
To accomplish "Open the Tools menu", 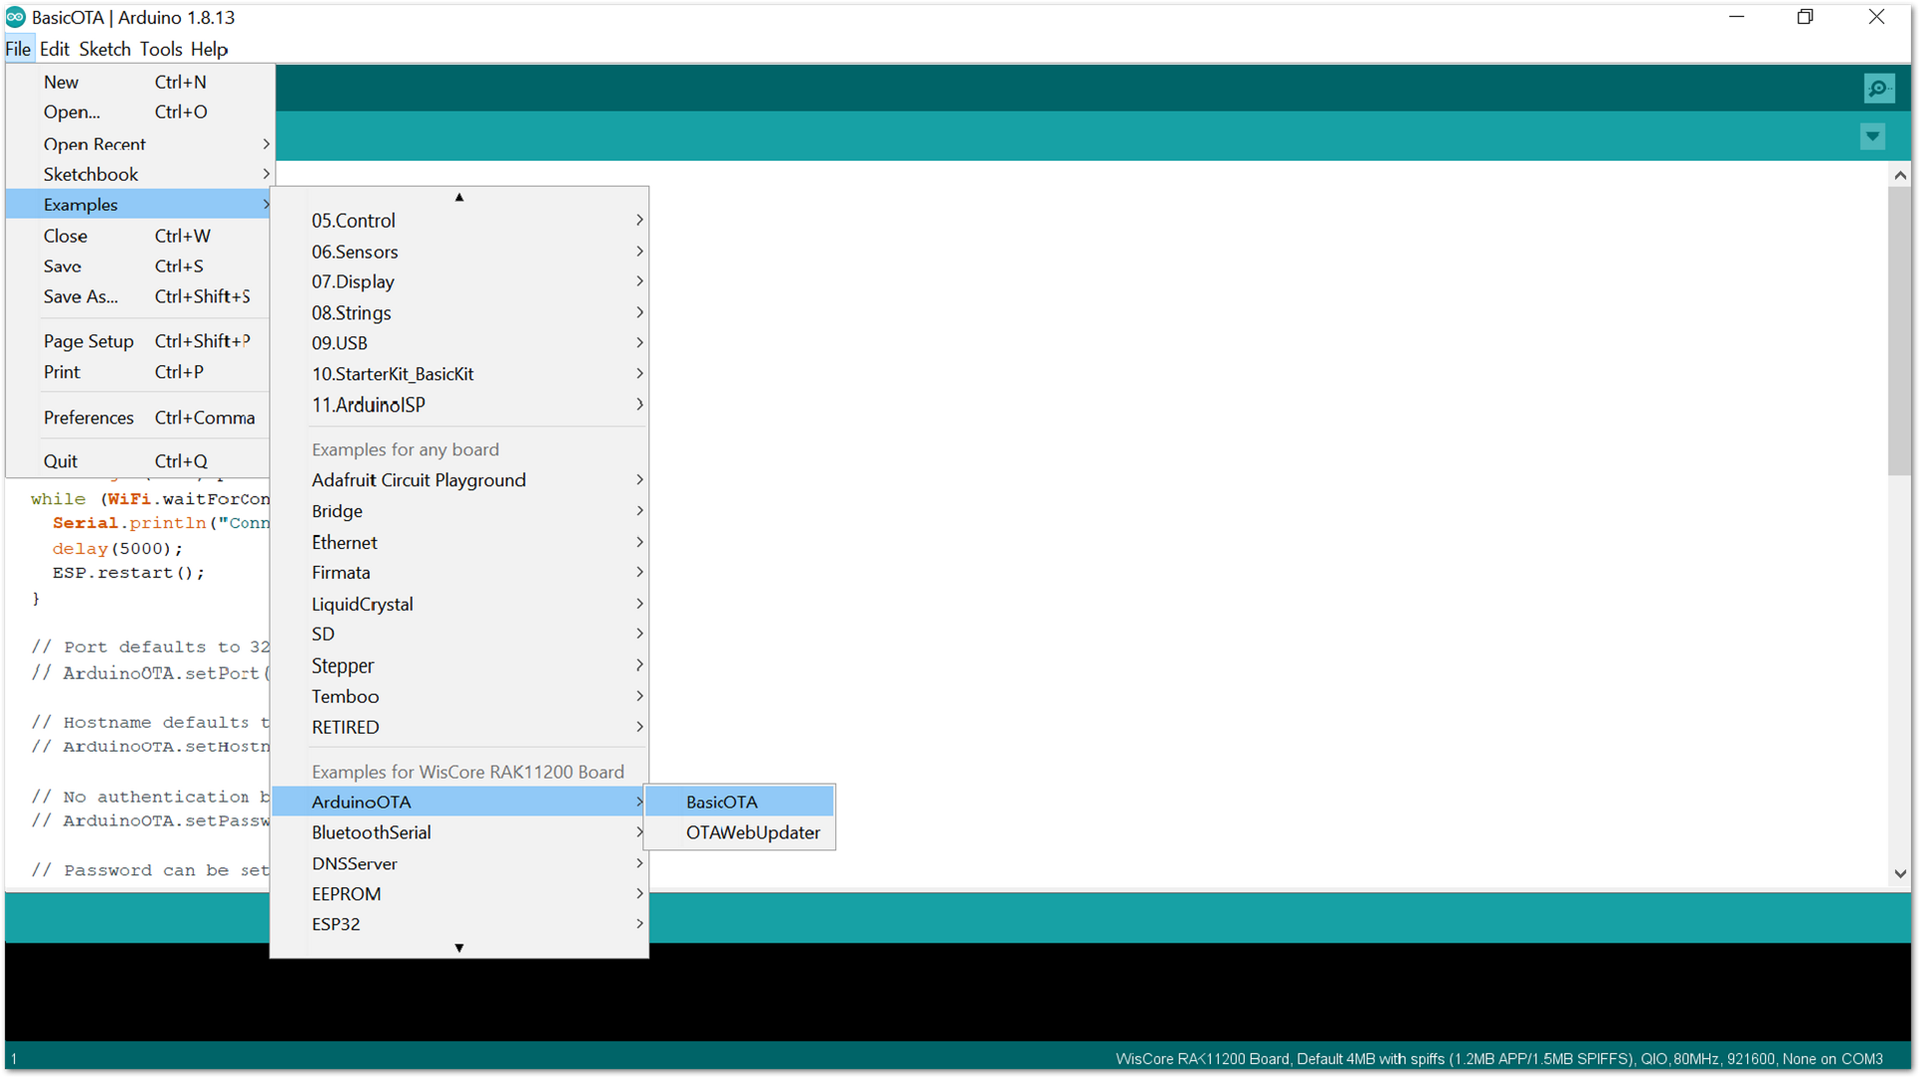I will pos(161,49).
